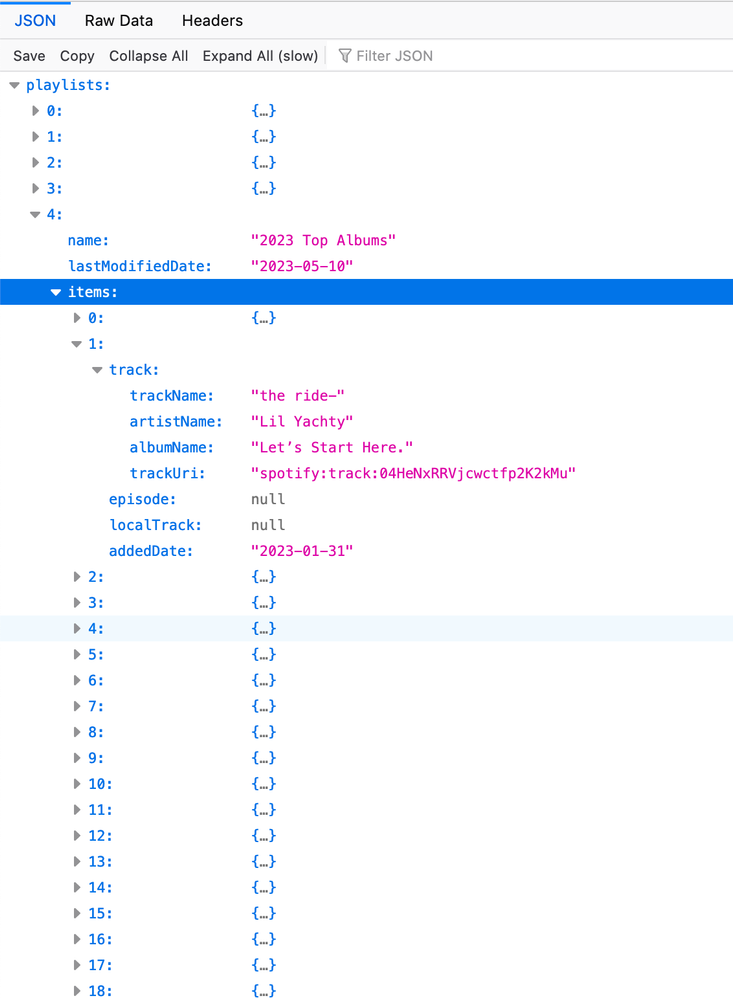Screen dimensions: 733x998
Task: Click the lastModifiedDate key label
Action: tap(140, 266)
